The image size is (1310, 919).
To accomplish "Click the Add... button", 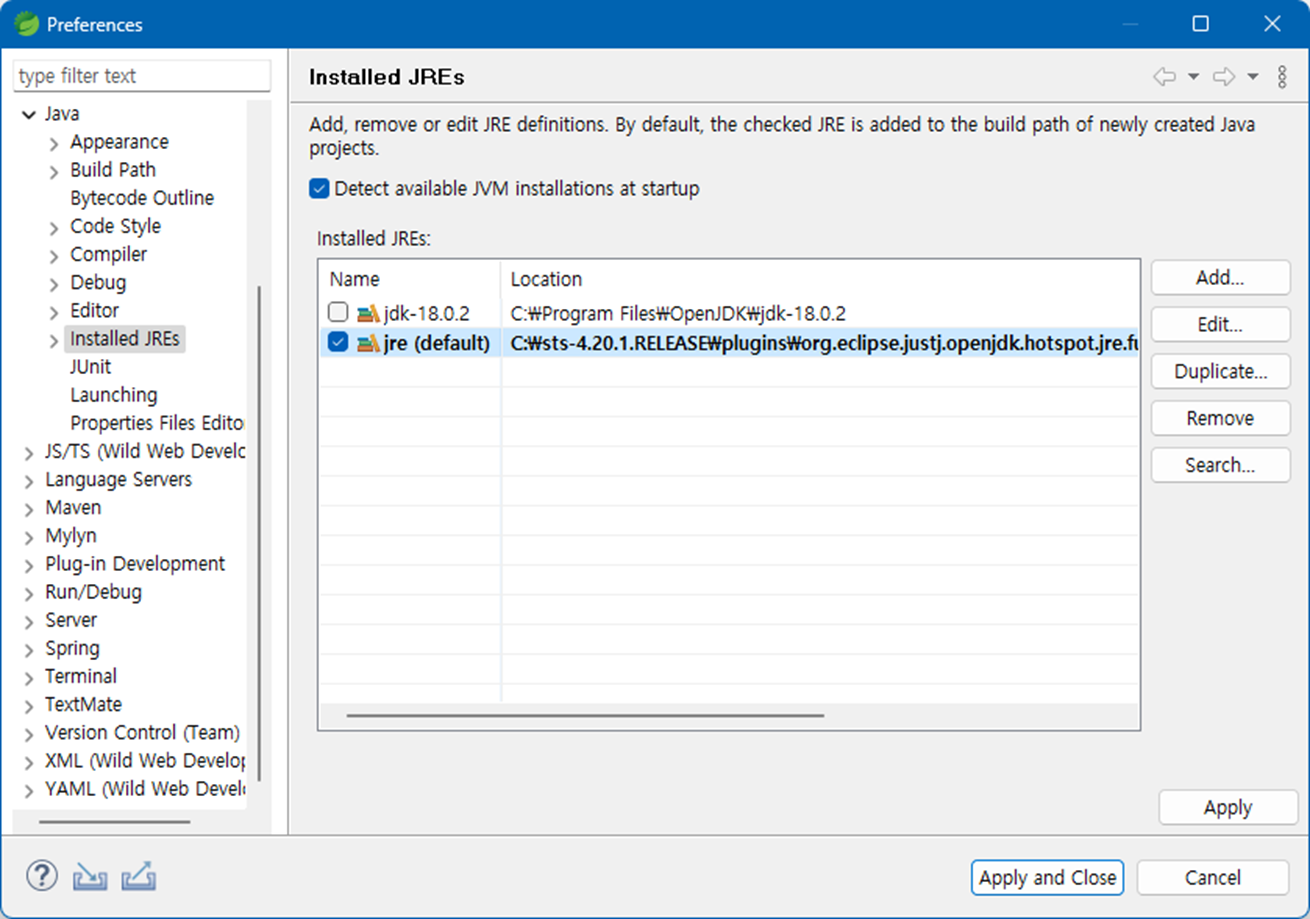I will (x=1220, y=278).
